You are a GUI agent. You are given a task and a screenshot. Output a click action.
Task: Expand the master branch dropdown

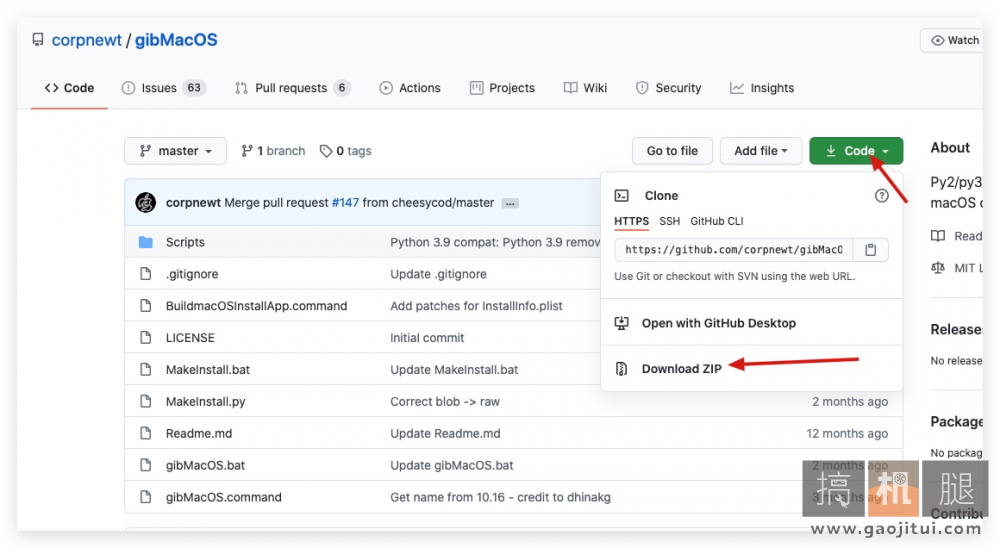175,151
